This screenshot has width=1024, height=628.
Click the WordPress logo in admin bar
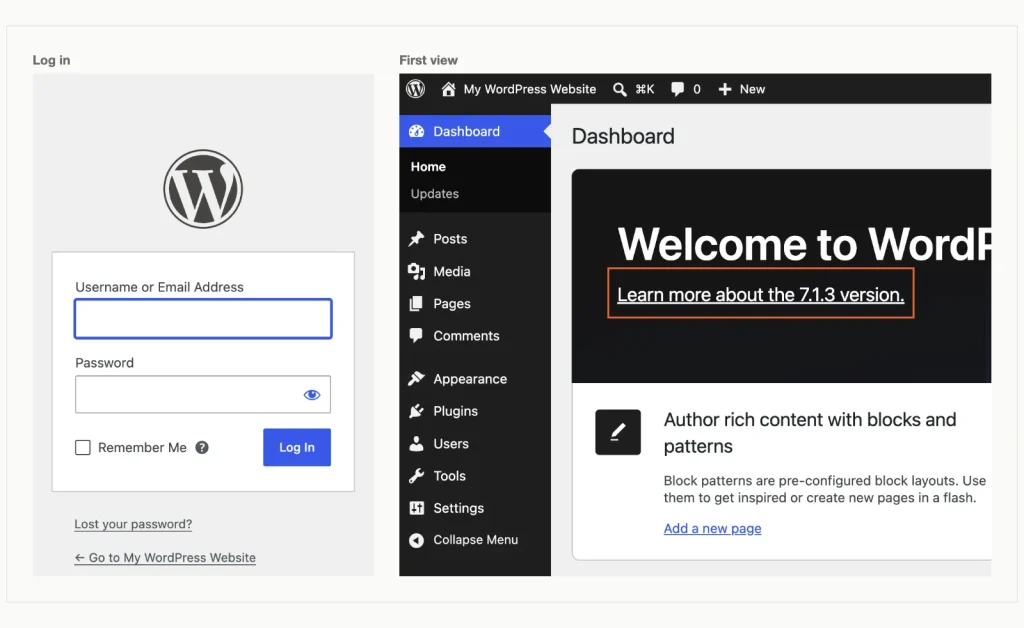click(x=415, y=89)
